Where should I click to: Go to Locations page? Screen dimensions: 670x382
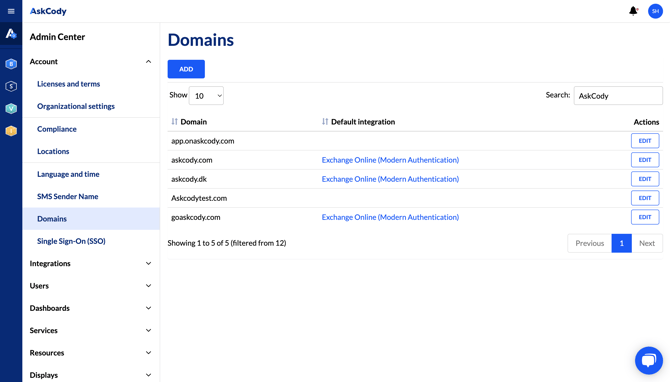click(53, 151)
